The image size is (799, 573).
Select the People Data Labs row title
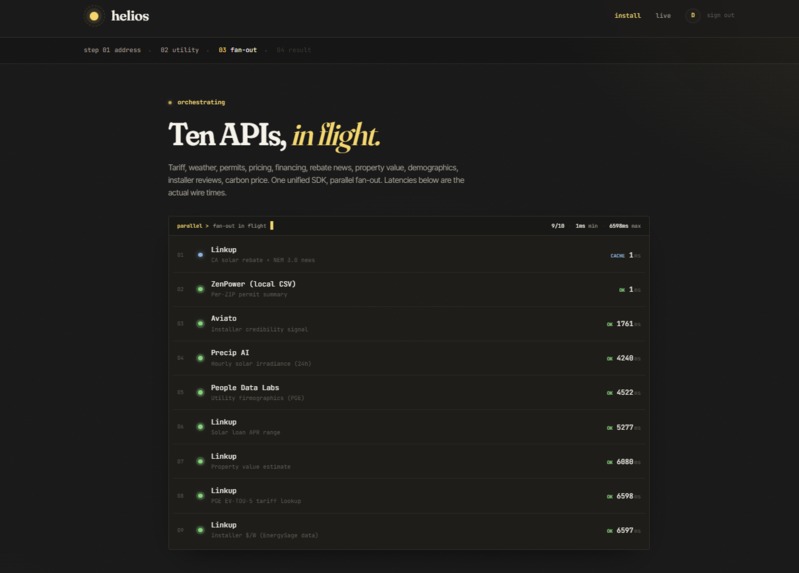coord(245,387)
